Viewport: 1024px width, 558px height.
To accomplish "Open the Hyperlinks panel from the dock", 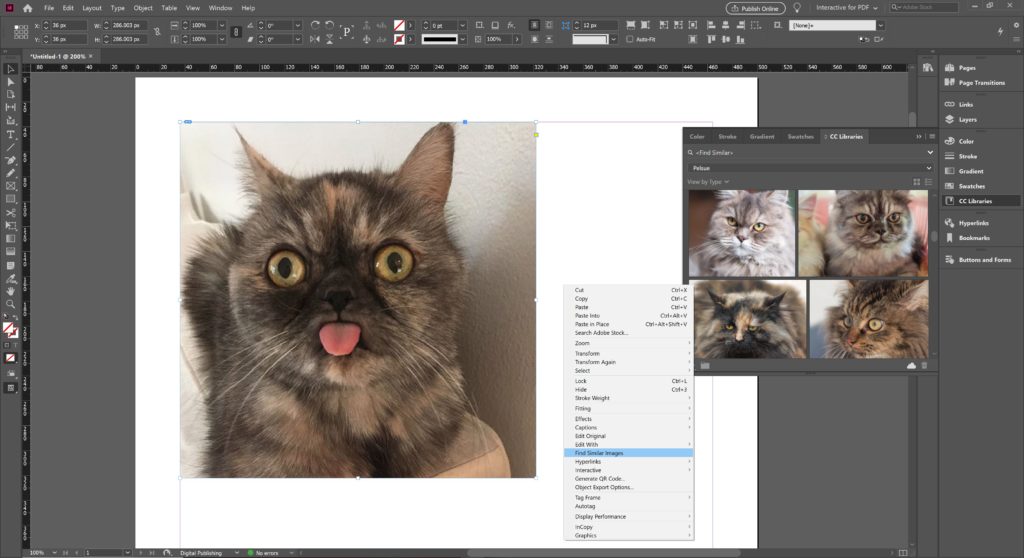I will (971, 222).
